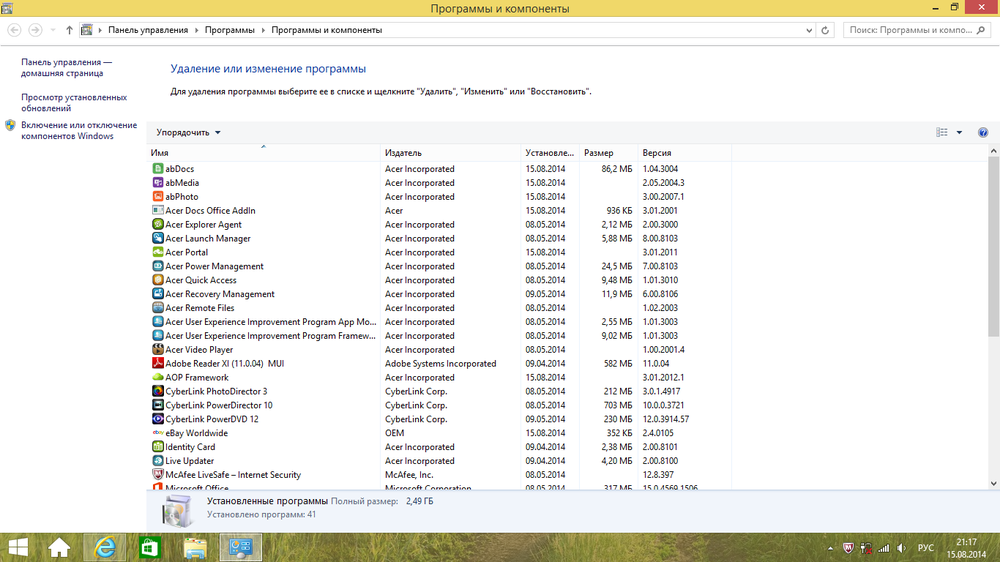This screenshot has width=1000, height=562.
Task: Open the Упорядочить dropdown menu
Action: coord(188,133)
